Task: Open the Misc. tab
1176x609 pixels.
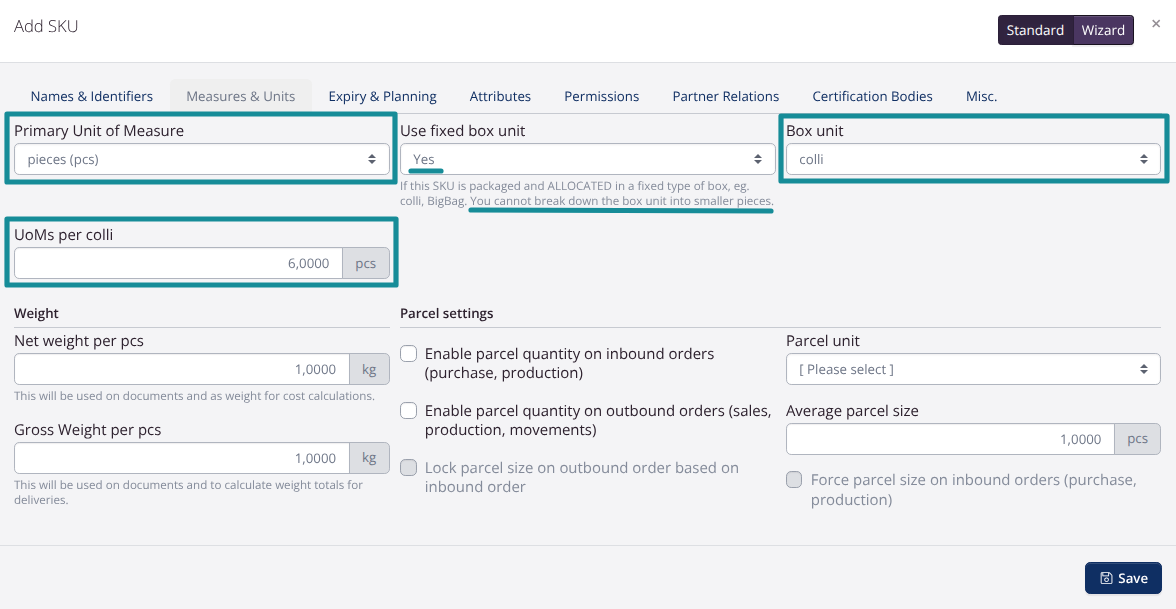Action: [981, 96]
